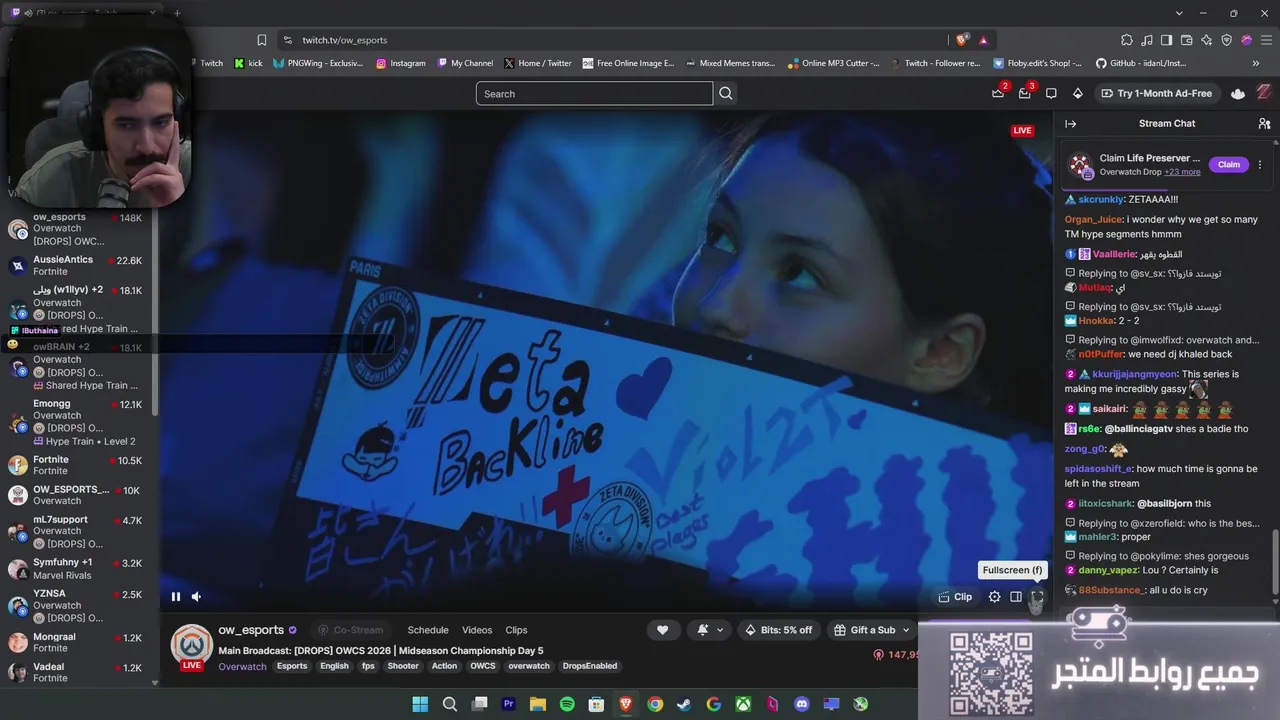Claim the Life Preserver Overwatch drop
1280x720 pixels.
click(1229, 165)
